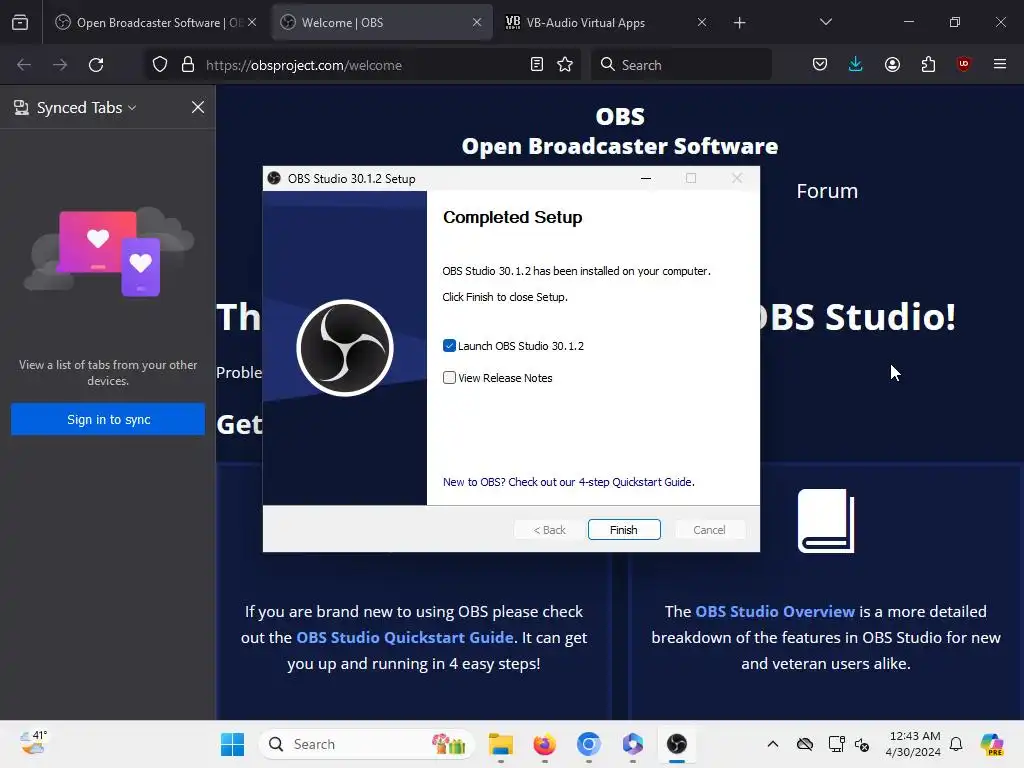Select OBS Studio icon in taskbar

pyautogui.click(x=677, y=744)
